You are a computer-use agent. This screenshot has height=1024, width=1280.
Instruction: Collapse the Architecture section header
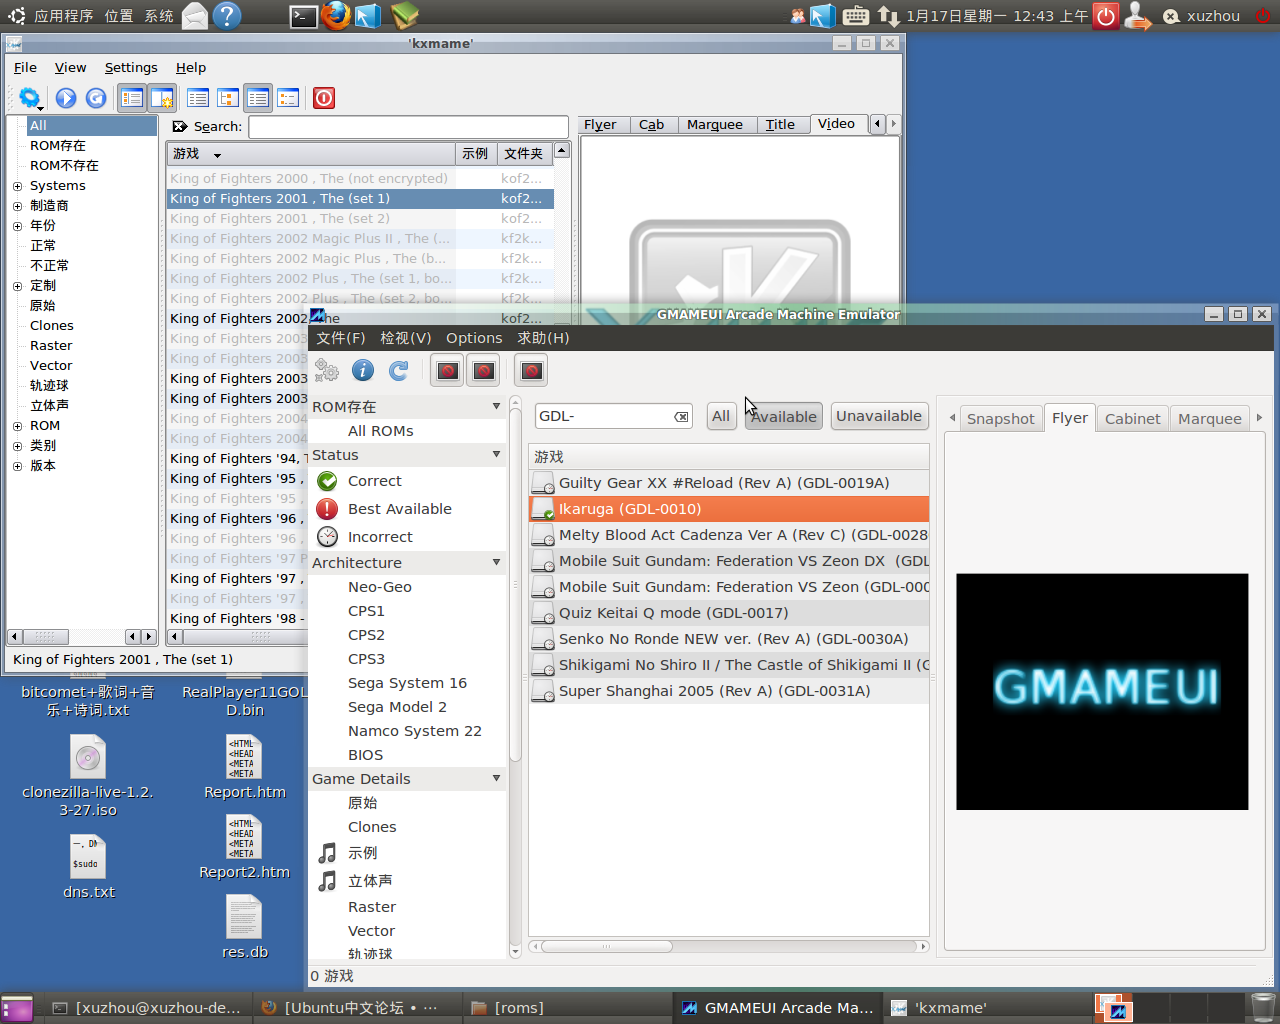tap(407, 563)
